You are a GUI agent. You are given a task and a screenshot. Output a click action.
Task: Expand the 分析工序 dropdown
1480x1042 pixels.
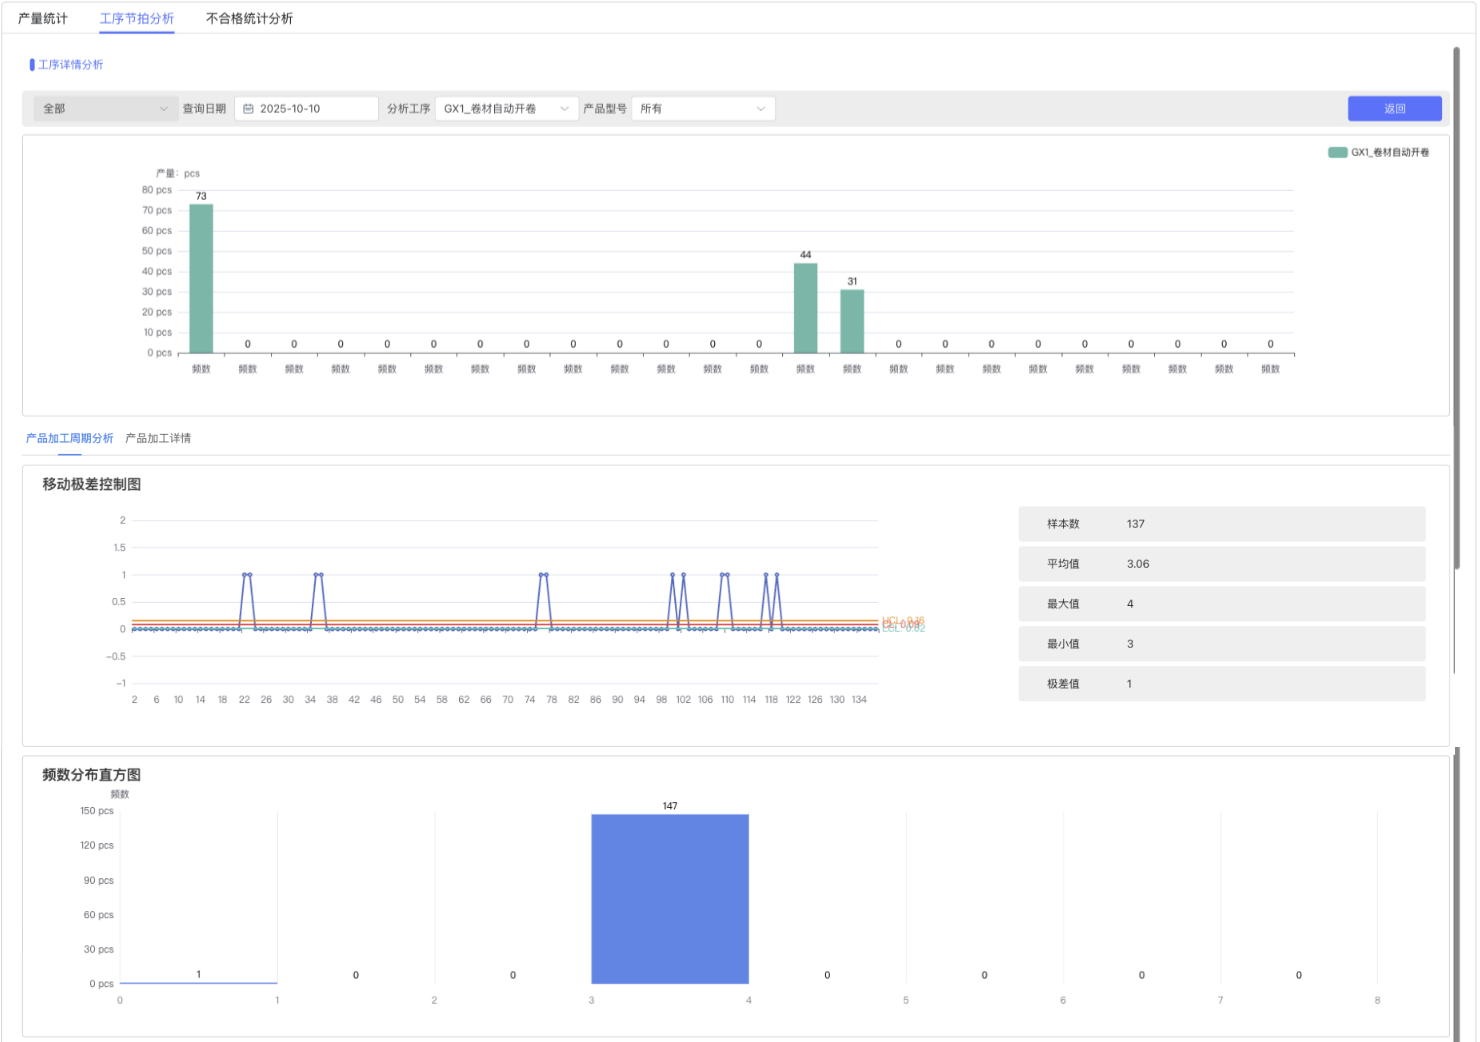click(506, 109)
